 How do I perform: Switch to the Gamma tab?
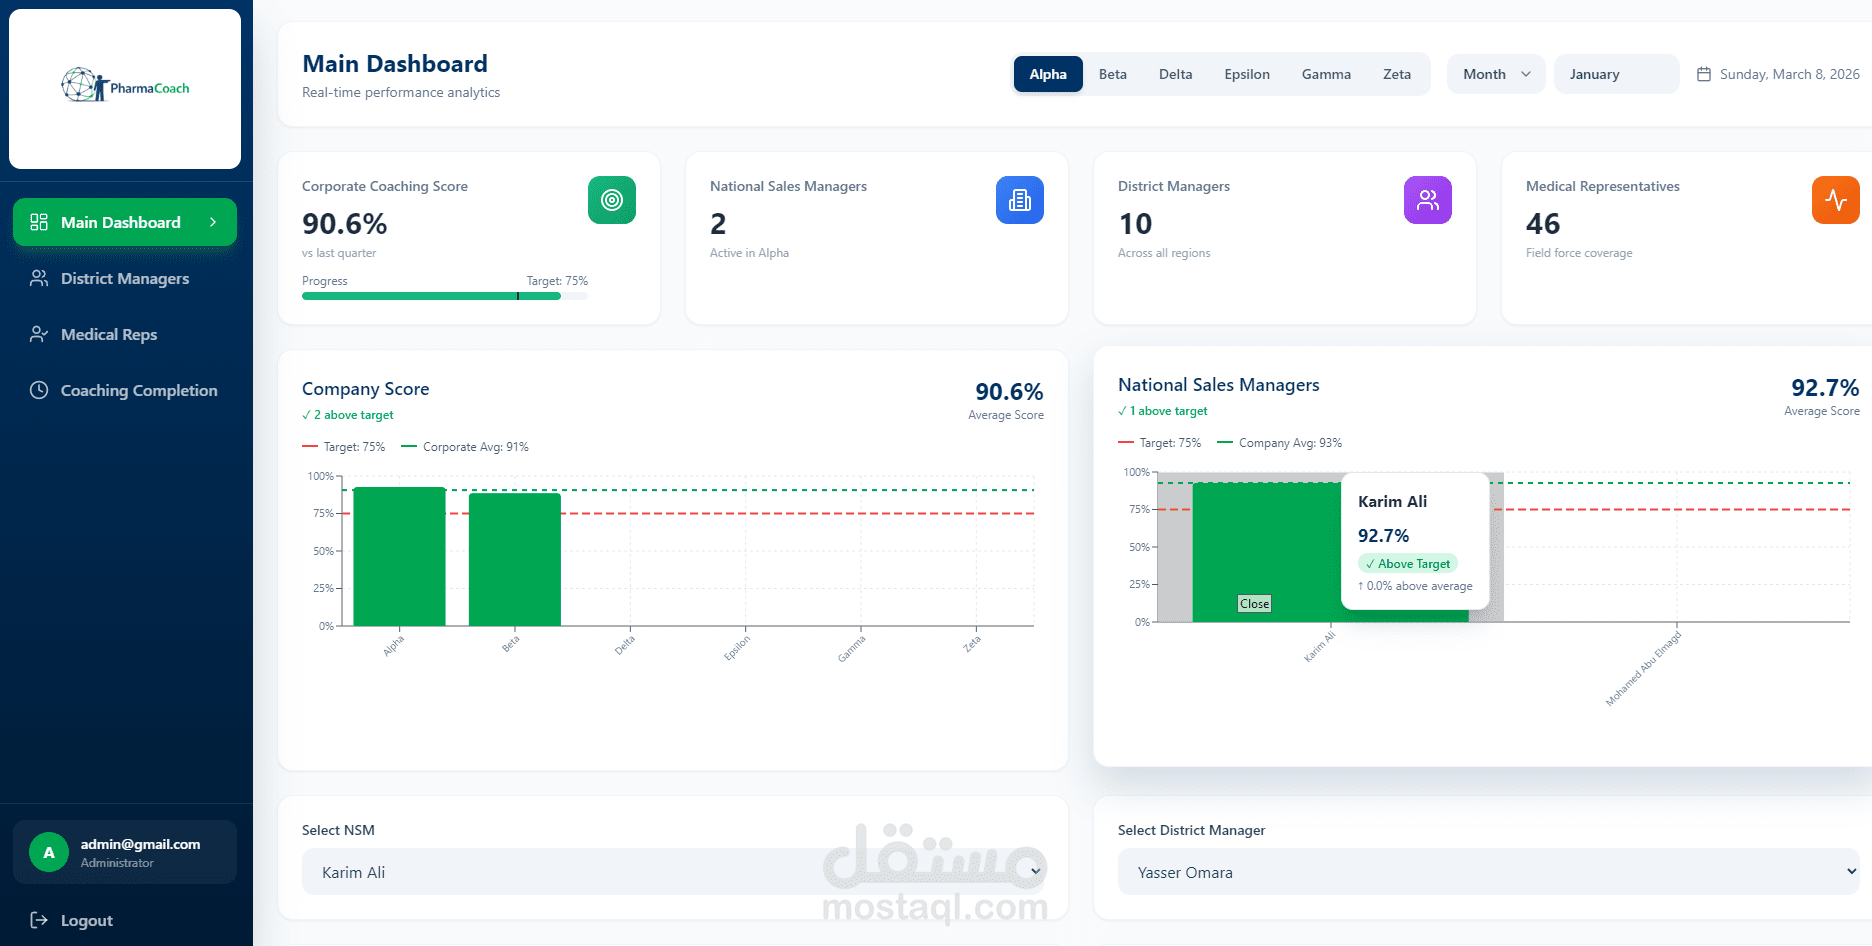[1326, 74]
